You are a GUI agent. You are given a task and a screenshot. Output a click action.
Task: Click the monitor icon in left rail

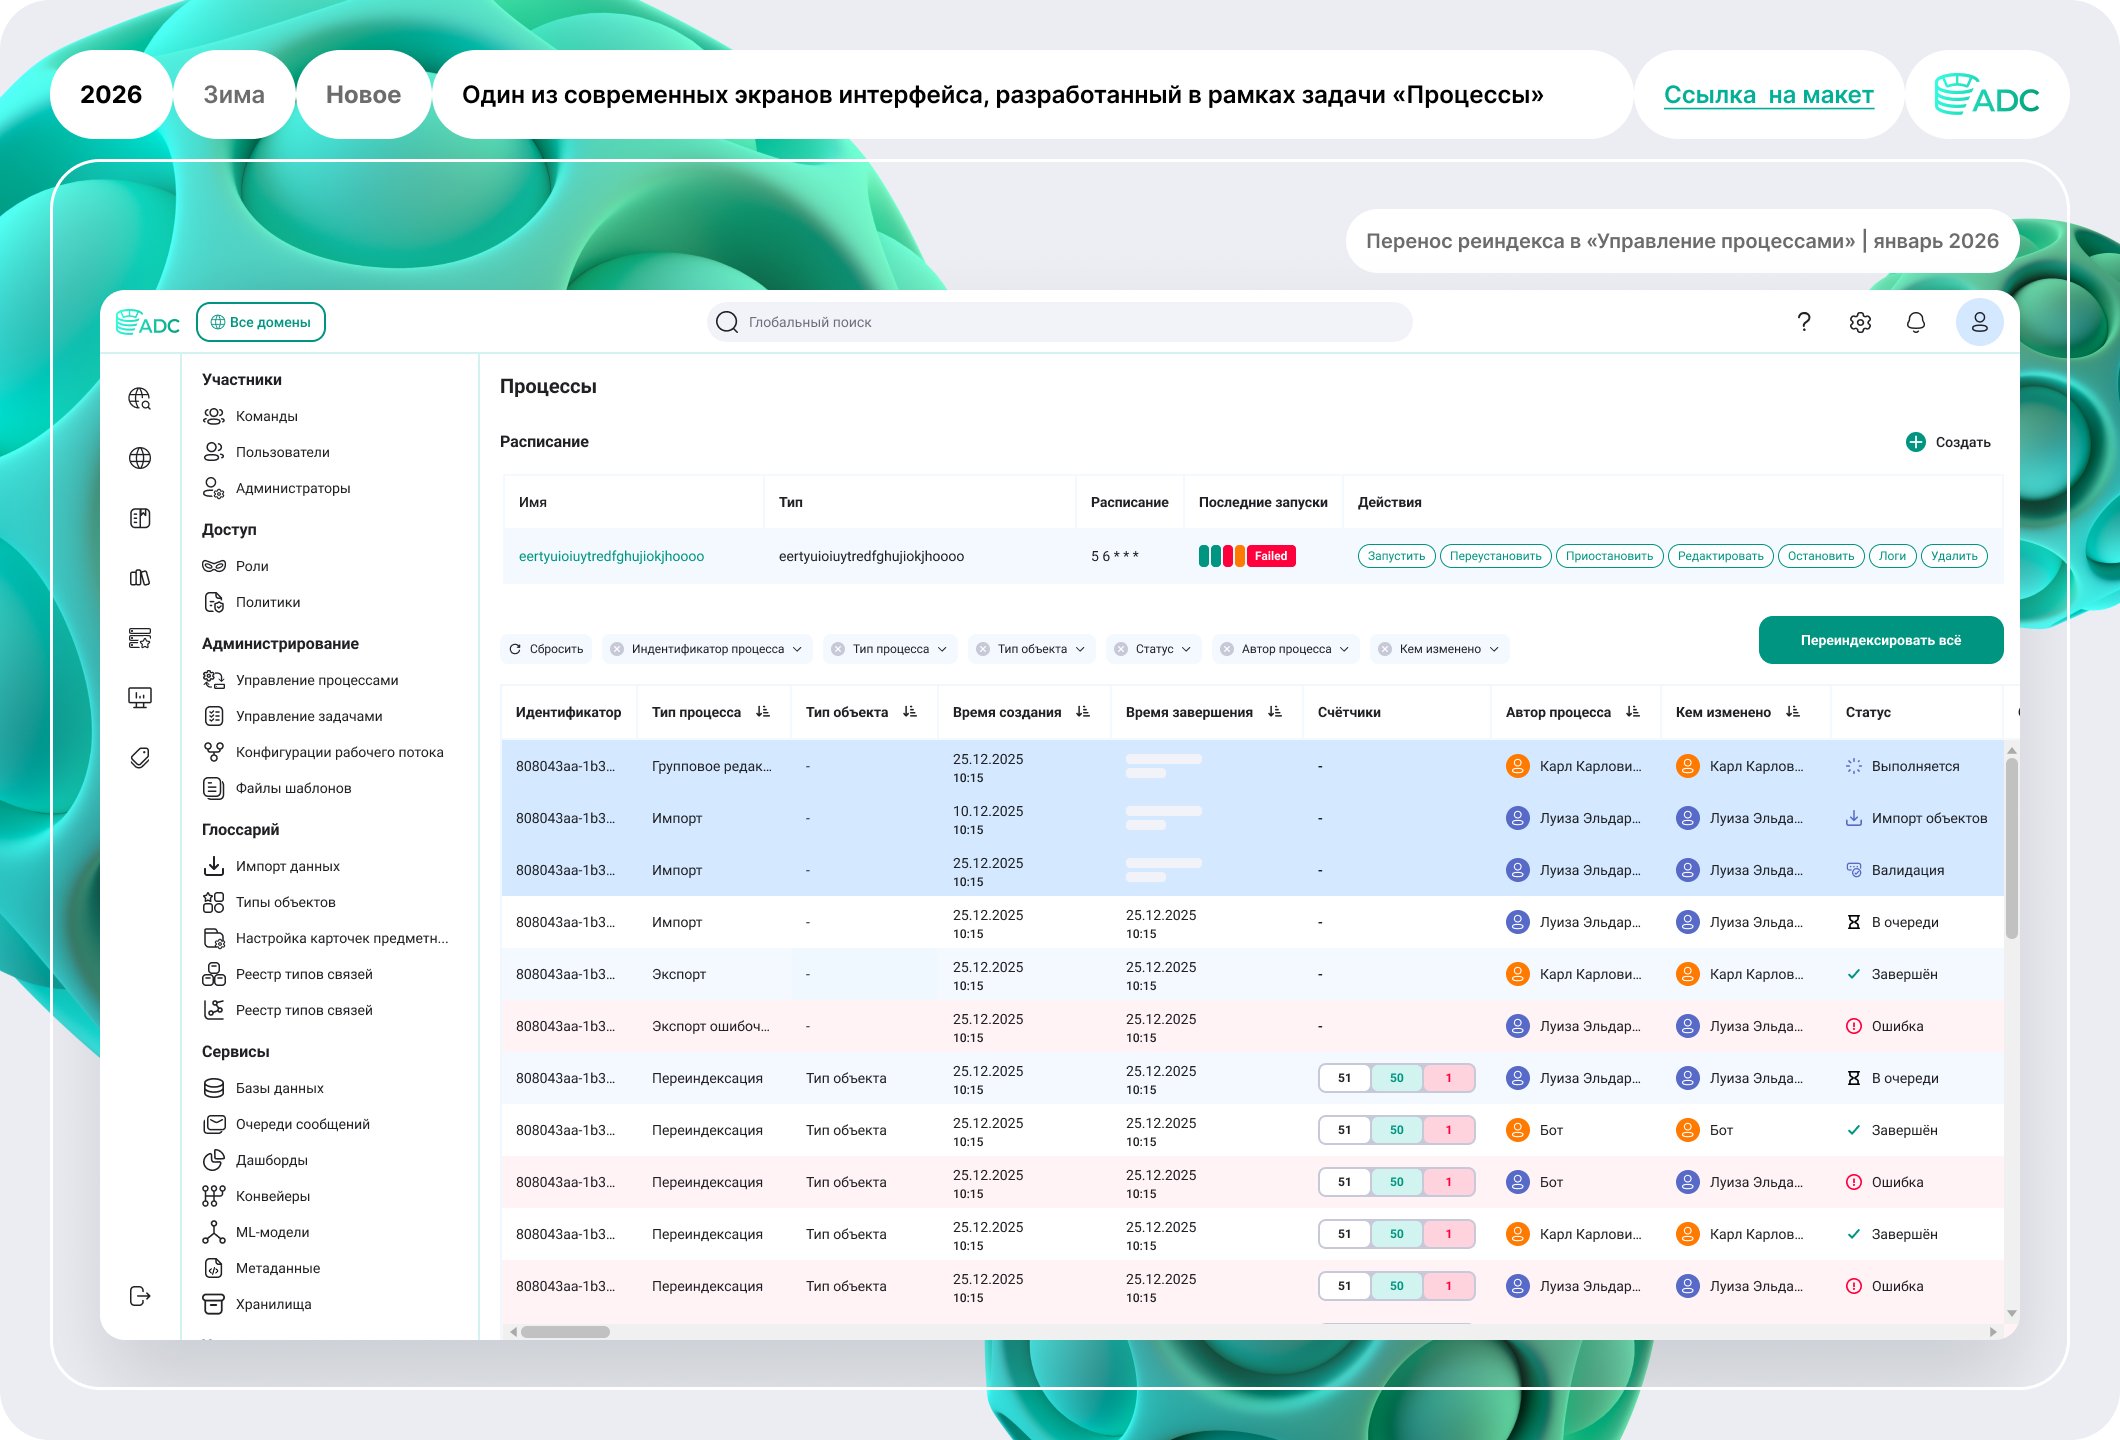tap(140, 697)
